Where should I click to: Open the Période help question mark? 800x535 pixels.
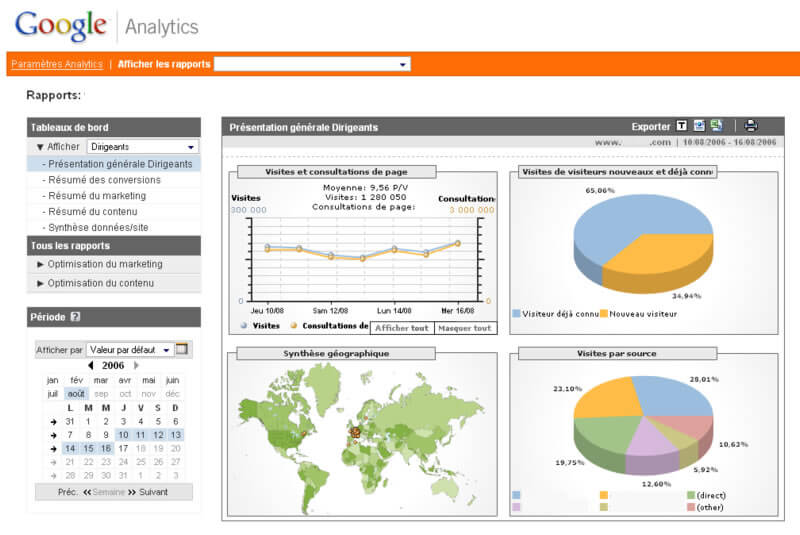tap(75, 316)
